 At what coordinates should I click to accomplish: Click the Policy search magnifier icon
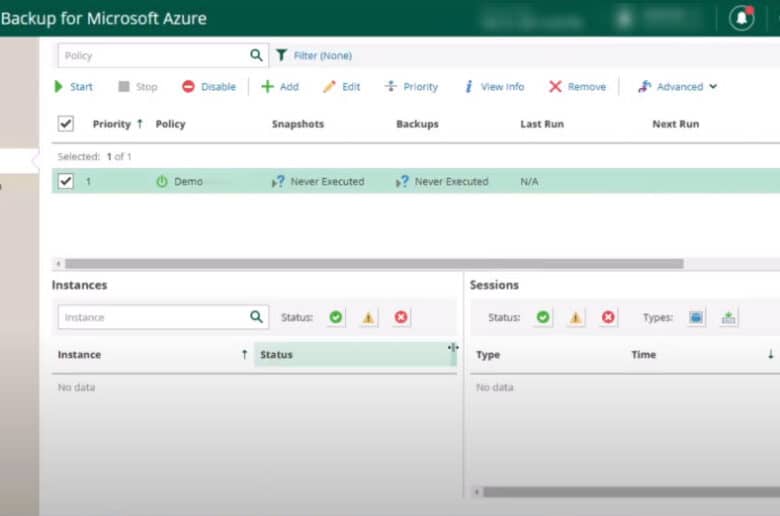[x=256, y=55]
